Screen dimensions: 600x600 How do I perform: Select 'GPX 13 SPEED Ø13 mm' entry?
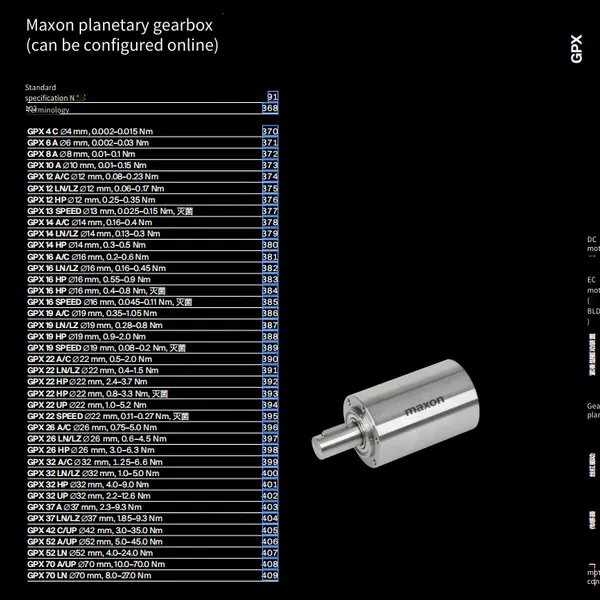click(x=110, y=211)
